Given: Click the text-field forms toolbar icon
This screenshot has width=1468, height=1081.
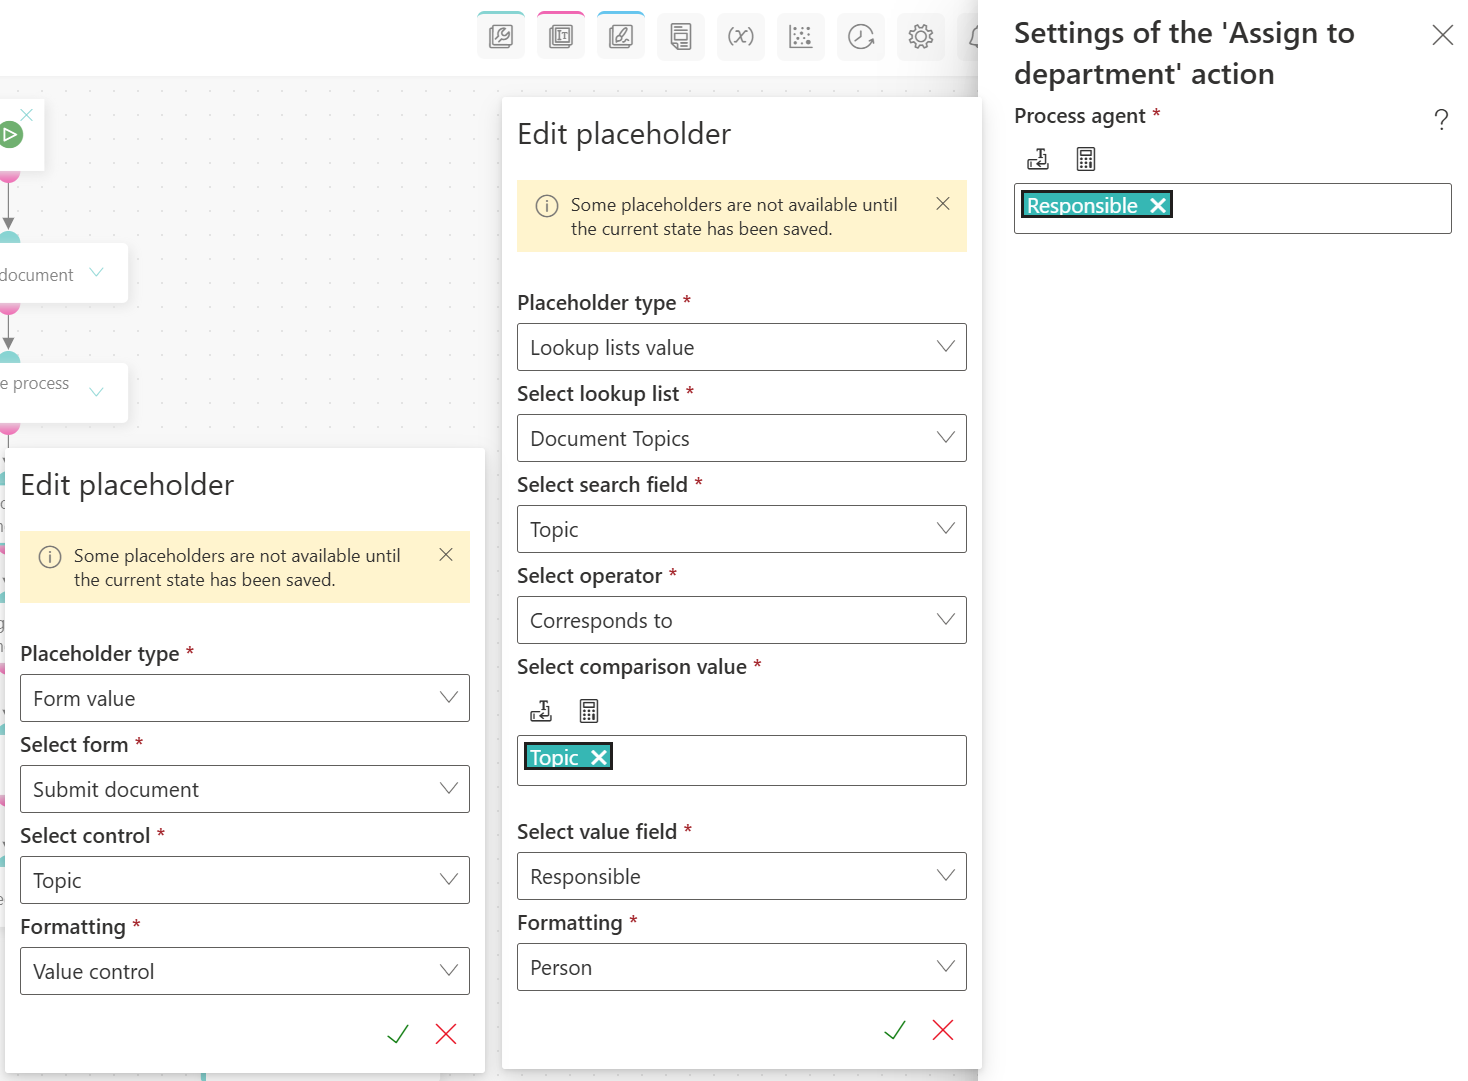Looking at the screenshot, I should click(x=561, y=37).
